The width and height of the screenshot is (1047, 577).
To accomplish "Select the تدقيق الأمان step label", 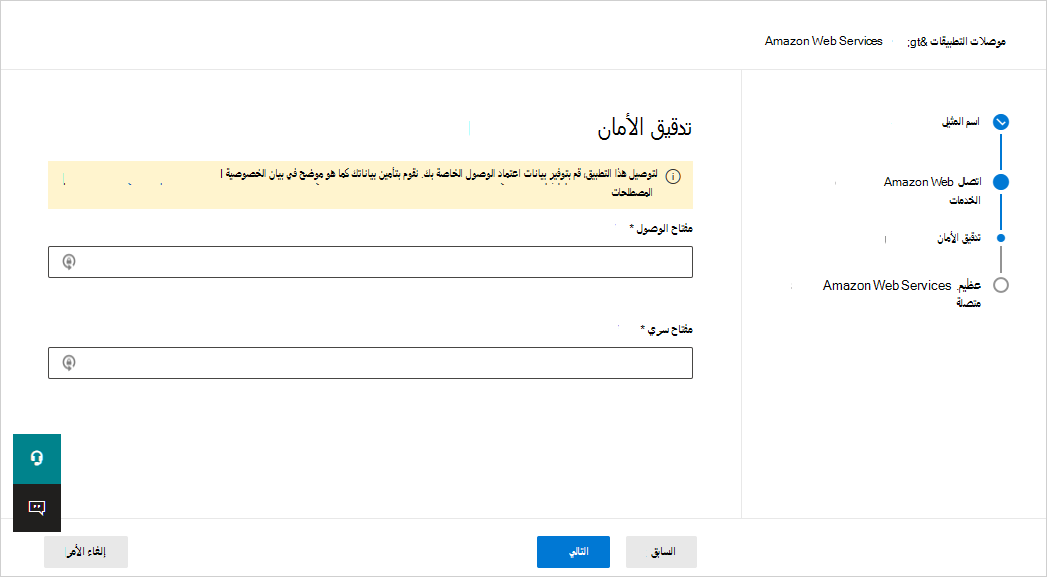I will click(x=959, y=238).
